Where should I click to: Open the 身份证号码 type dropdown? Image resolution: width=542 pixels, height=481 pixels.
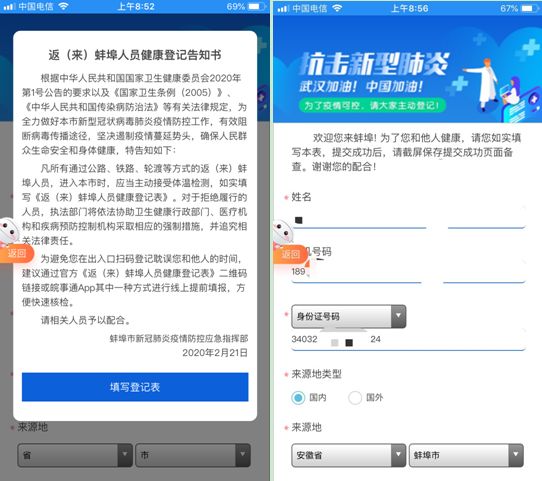click(x=348, y=316)
